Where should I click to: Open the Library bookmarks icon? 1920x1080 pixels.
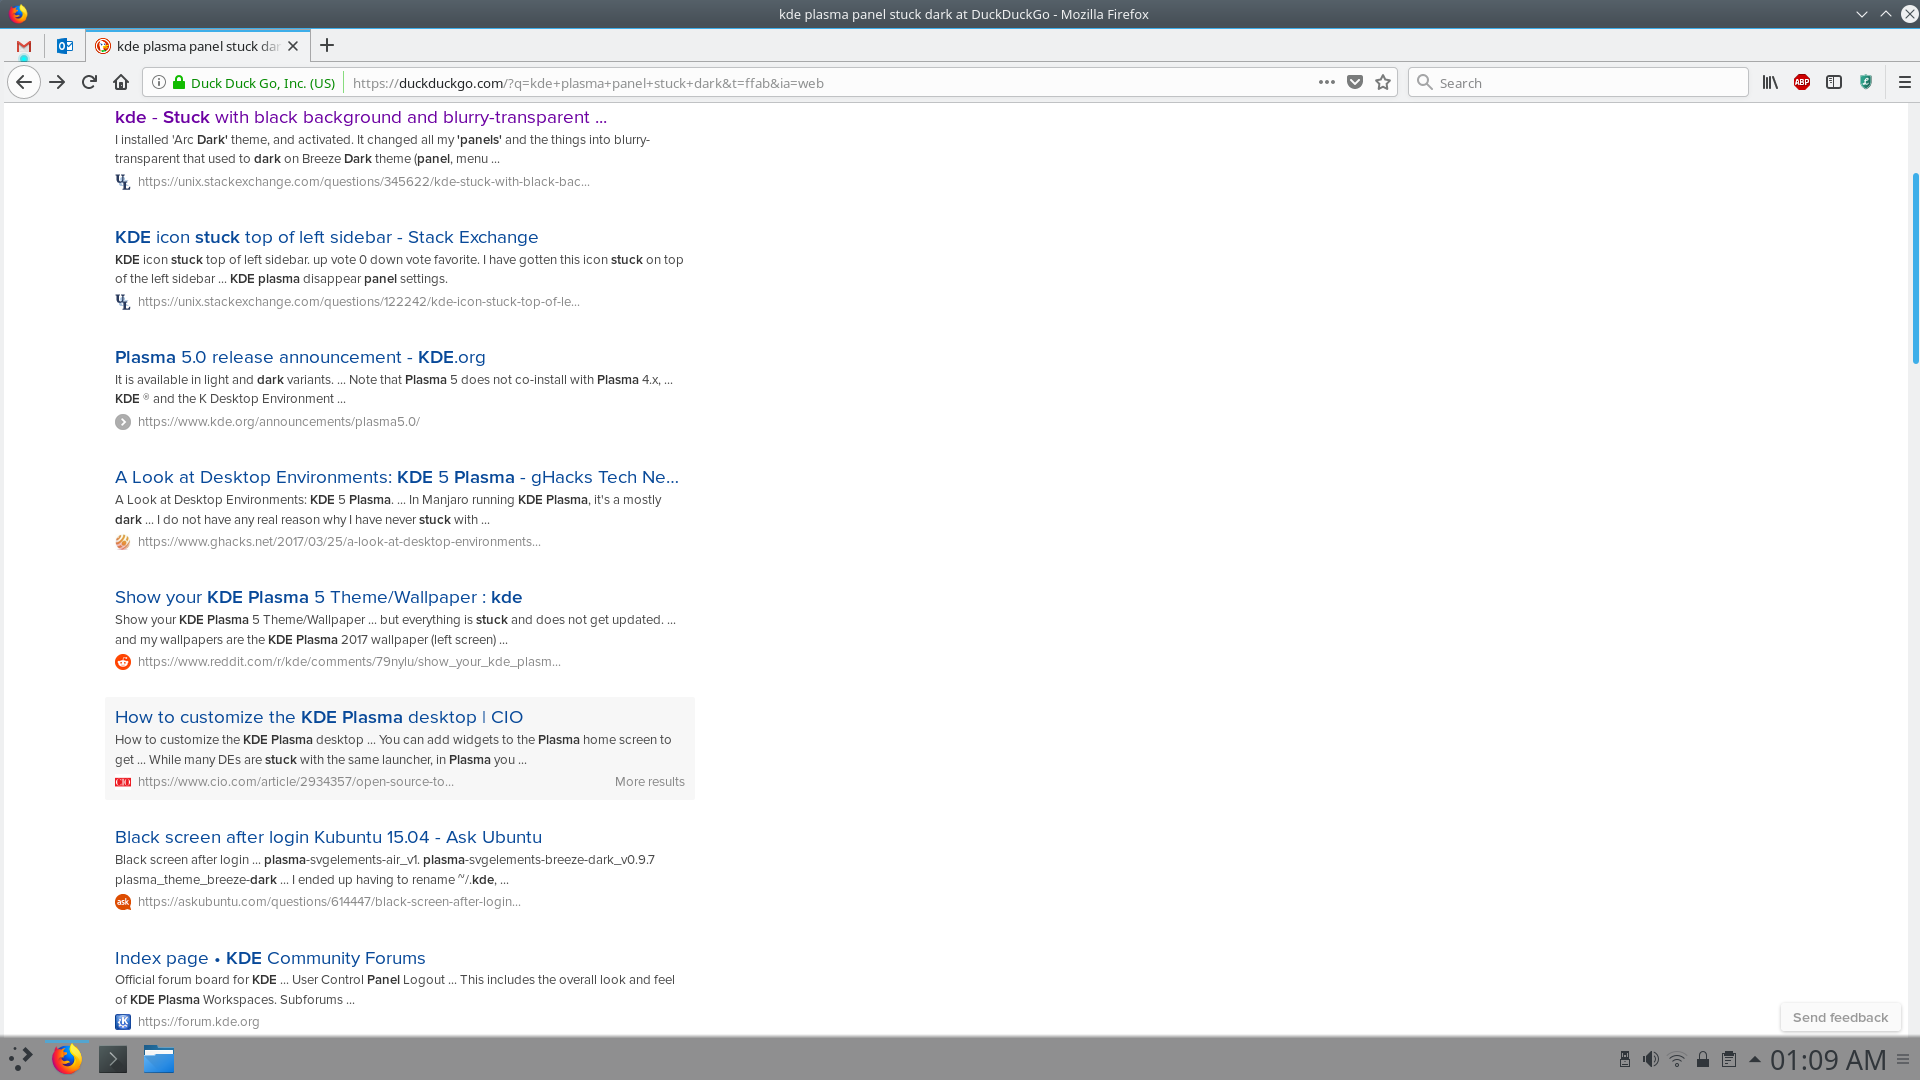click(x=1770, y=82)
